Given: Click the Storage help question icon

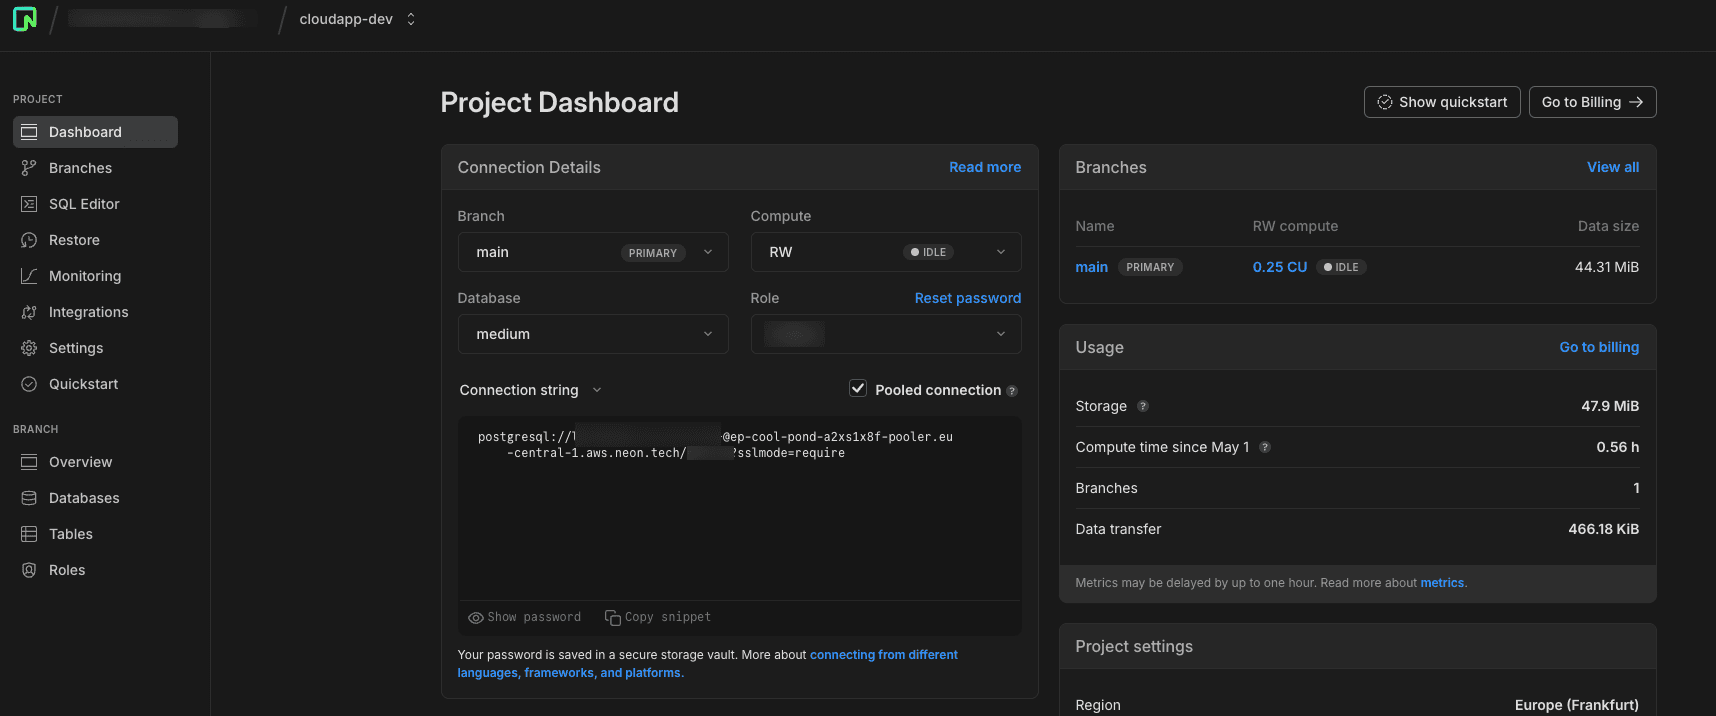Looking at the screenshot, I should point(1143,406).
